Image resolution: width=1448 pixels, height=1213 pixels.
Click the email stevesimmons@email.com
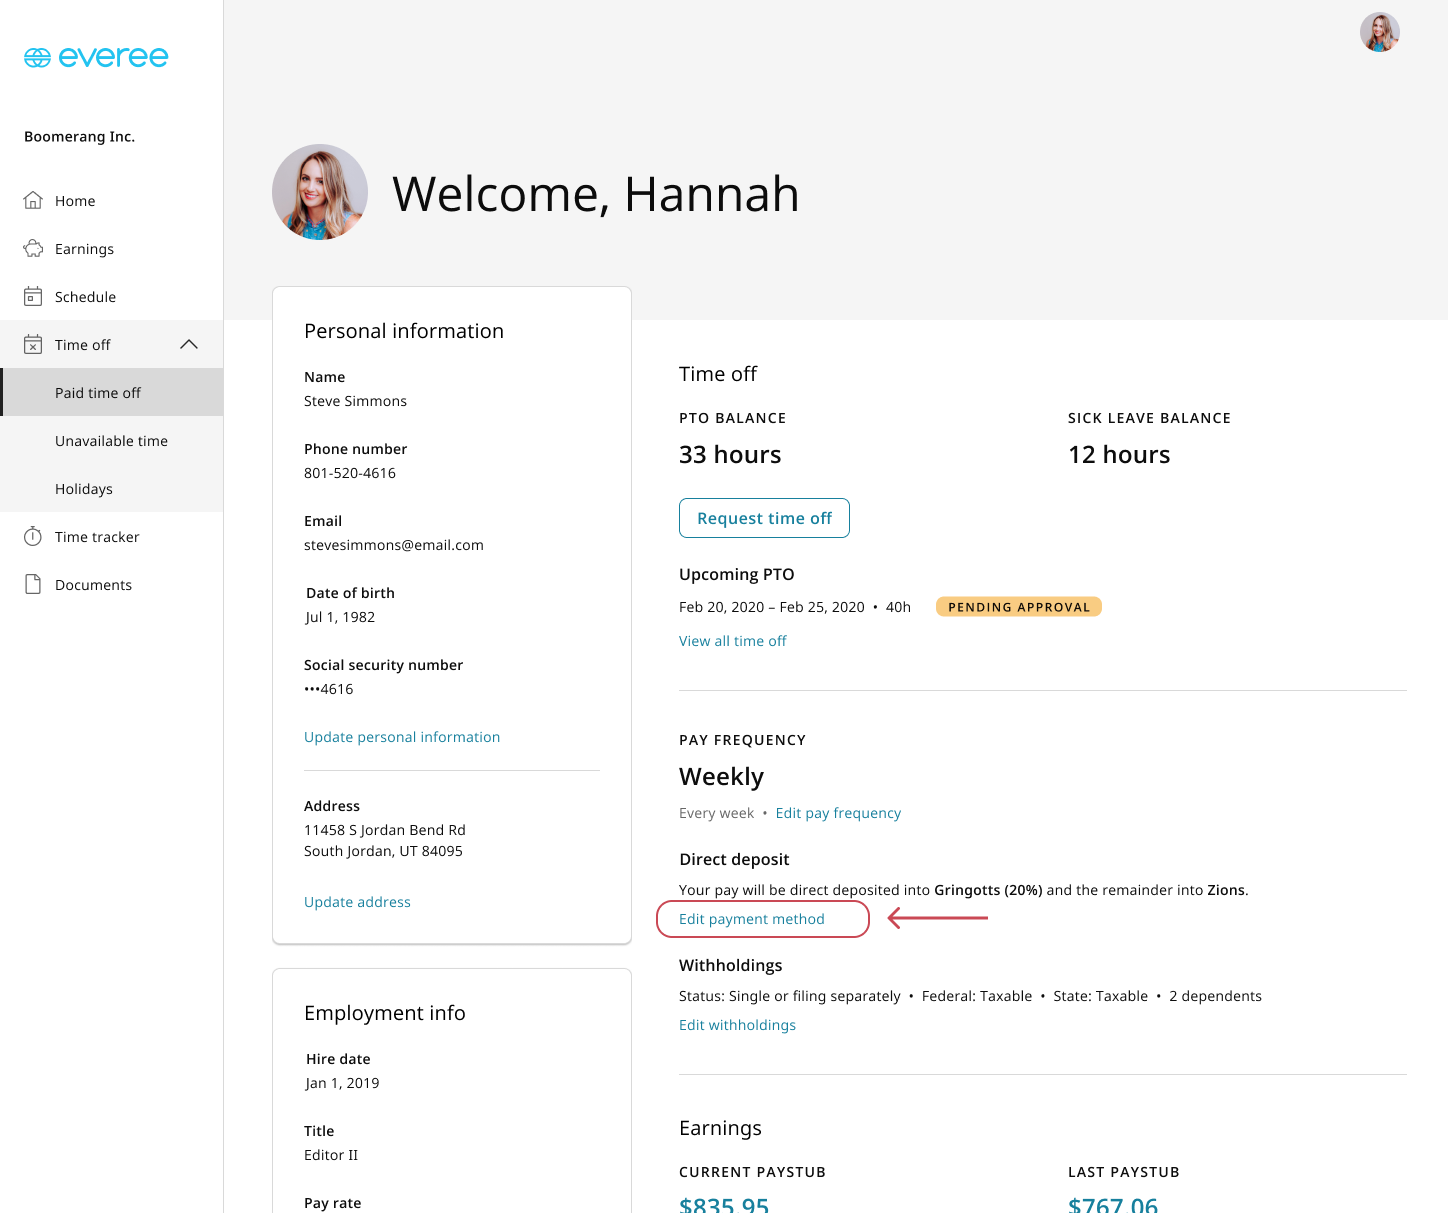[394, 545]
